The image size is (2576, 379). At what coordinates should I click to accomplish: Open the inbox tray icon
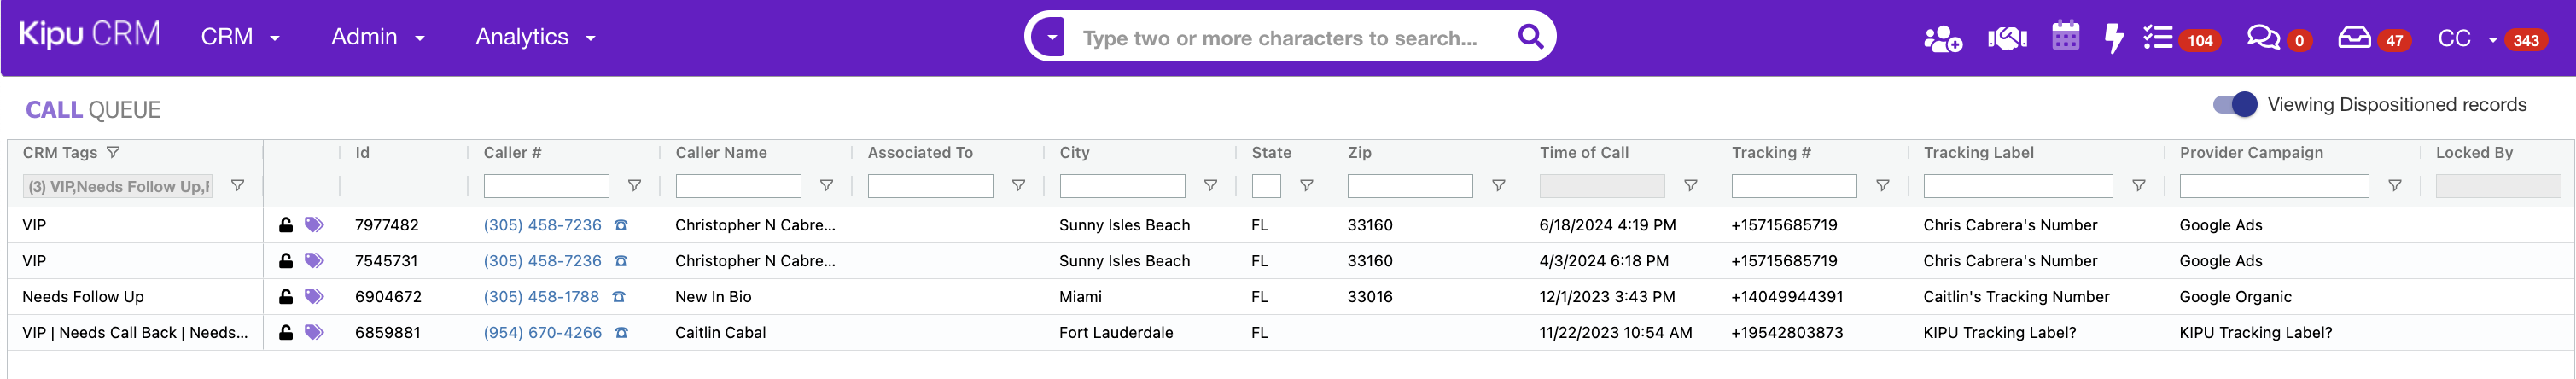pyautogui.click(x=2354, y=38)
